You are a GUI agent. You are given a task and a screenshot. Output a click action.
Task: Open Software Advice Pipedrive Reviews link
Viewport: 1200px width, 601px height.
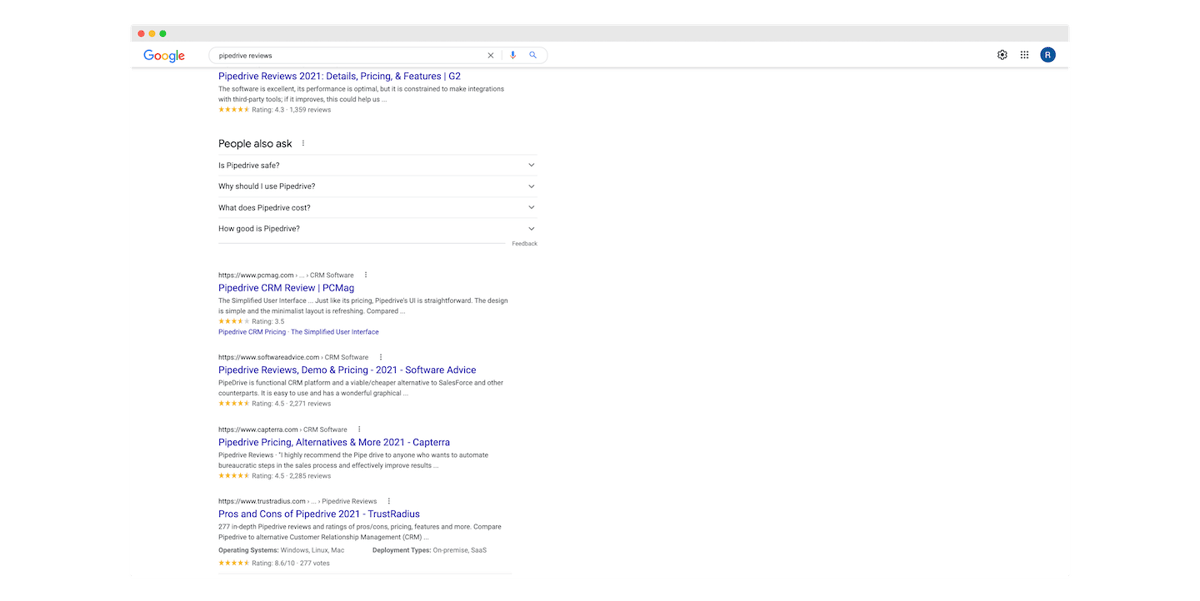tap(347, 370)
